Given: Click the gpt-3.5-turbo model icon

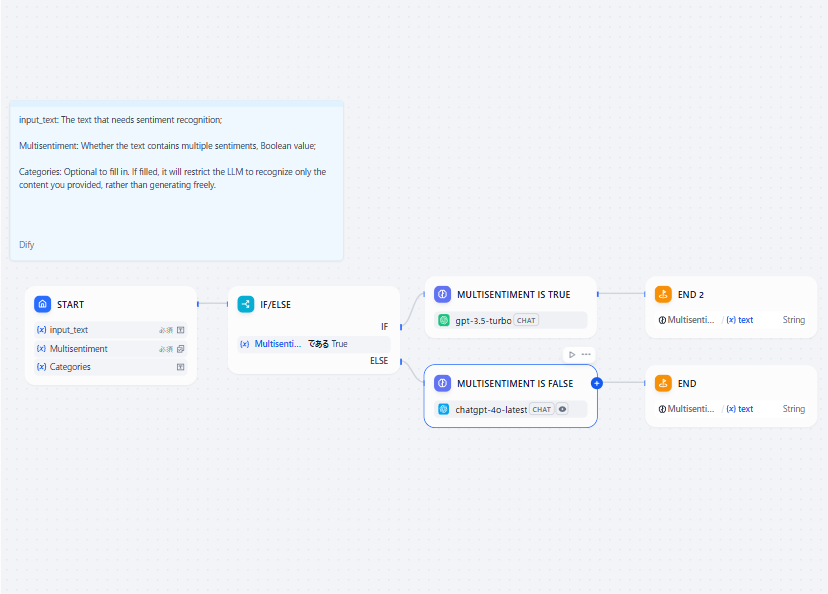Looking at the screenshot, I should point(444,320).
